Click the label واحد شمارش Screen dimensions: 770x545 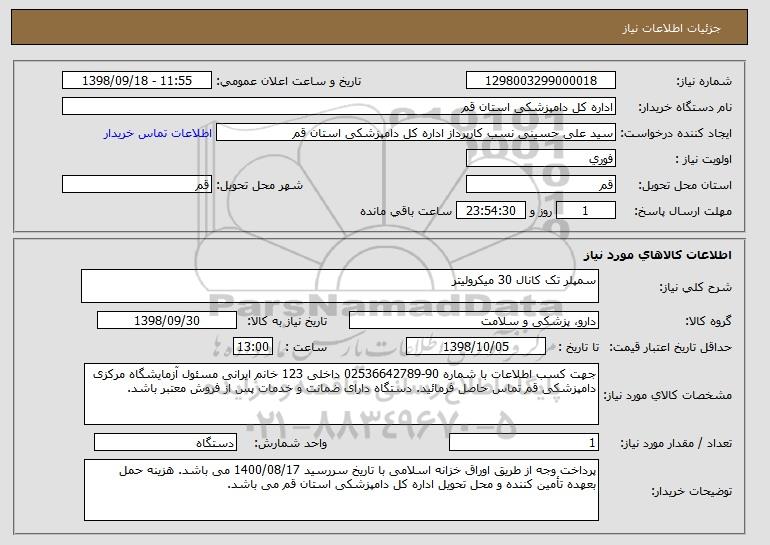(x=291, y=443)
